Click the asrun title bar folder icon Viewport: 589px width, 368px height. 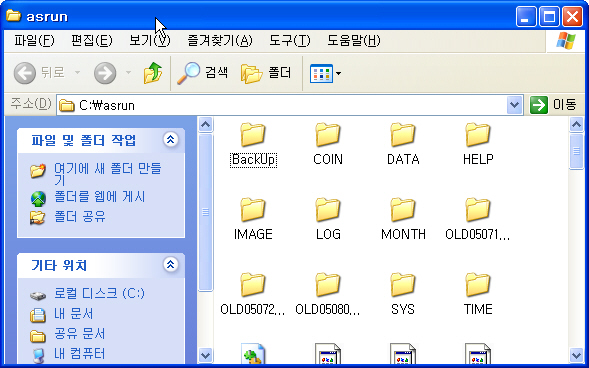click(14, 16)
